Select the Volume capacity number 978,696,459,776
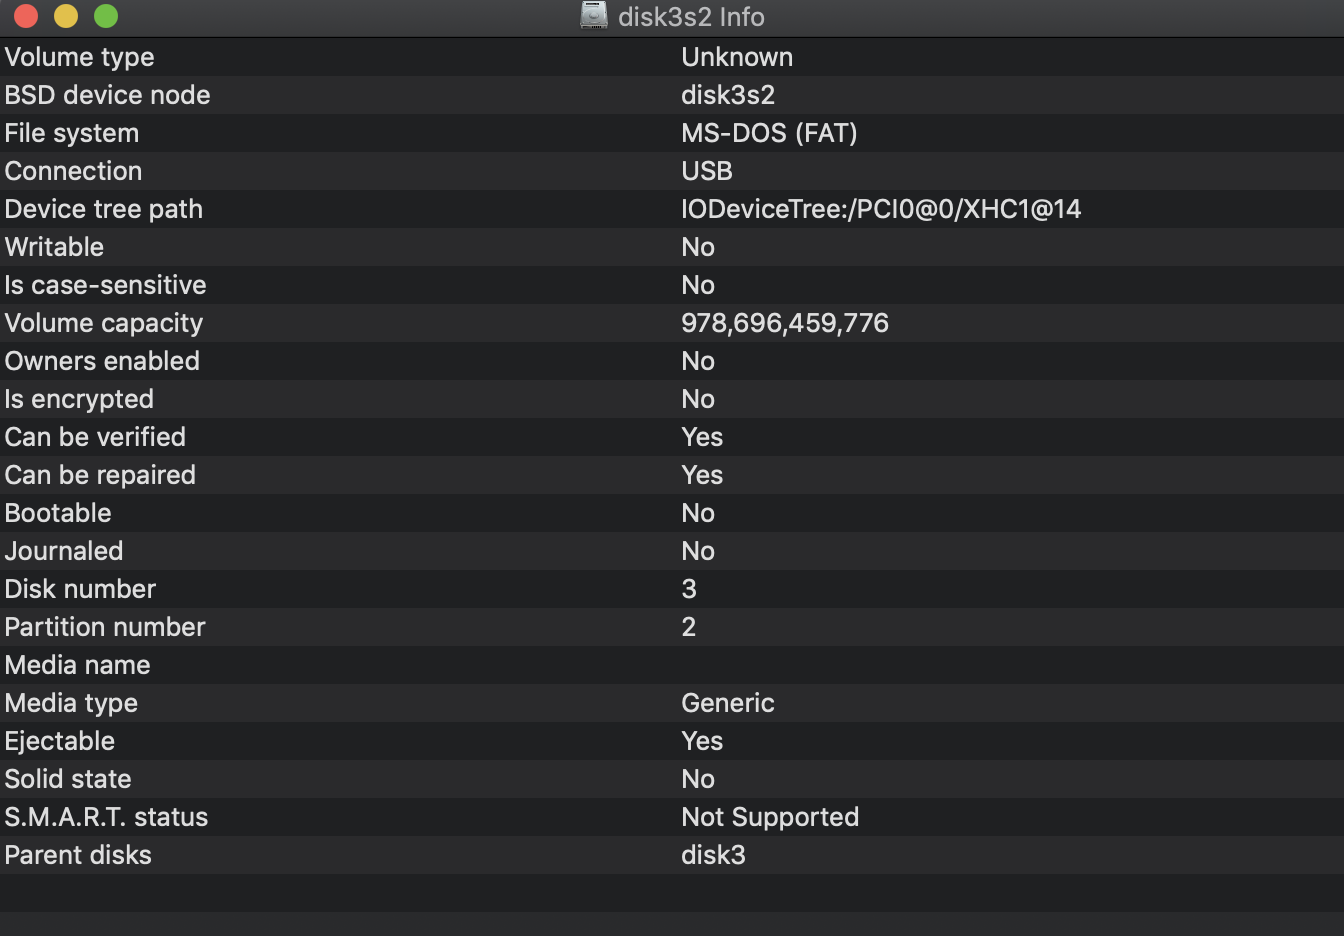Viewport: 1344px width, 936px height. coord(785,323)
